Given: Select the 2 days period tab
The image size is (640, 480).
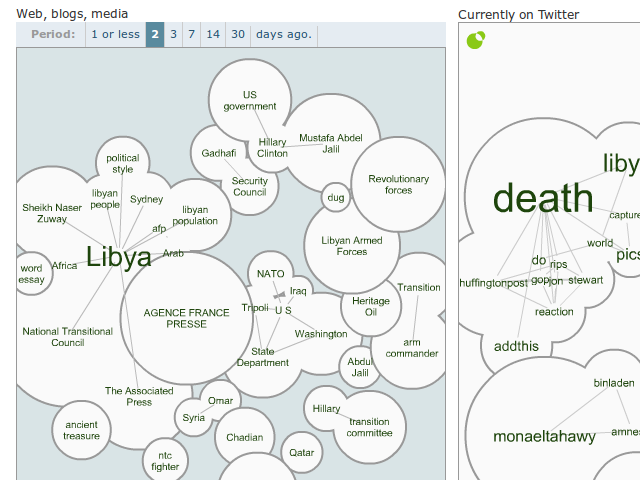Looking at the screenshot, I should tap(155, 35).
